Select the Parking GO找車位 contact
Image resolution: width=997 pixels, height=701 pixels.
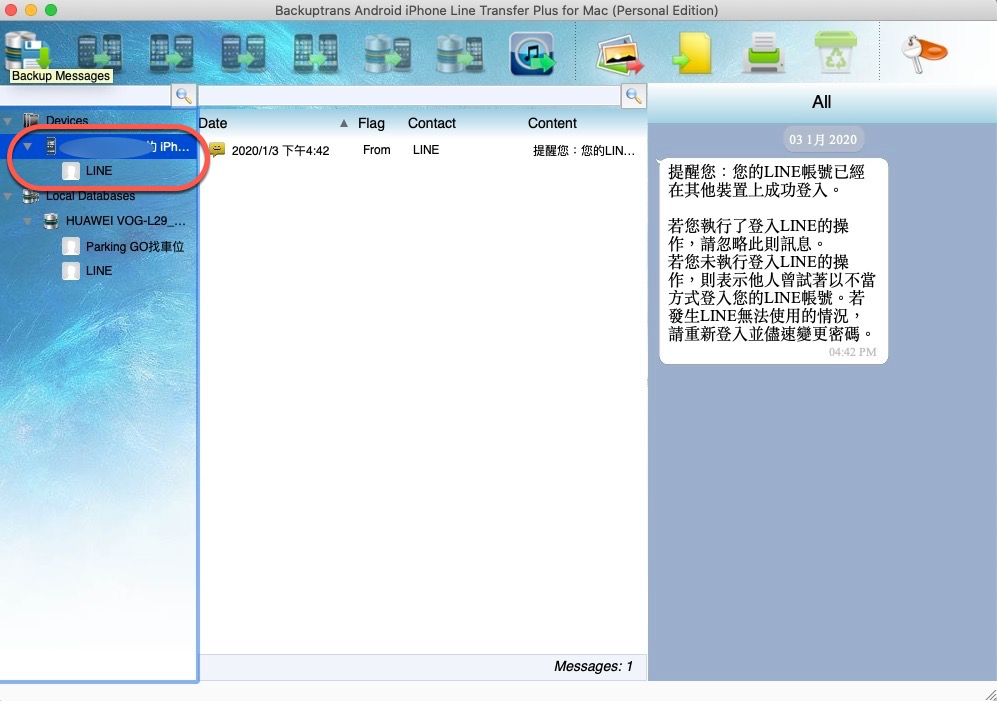coord(135,246)
